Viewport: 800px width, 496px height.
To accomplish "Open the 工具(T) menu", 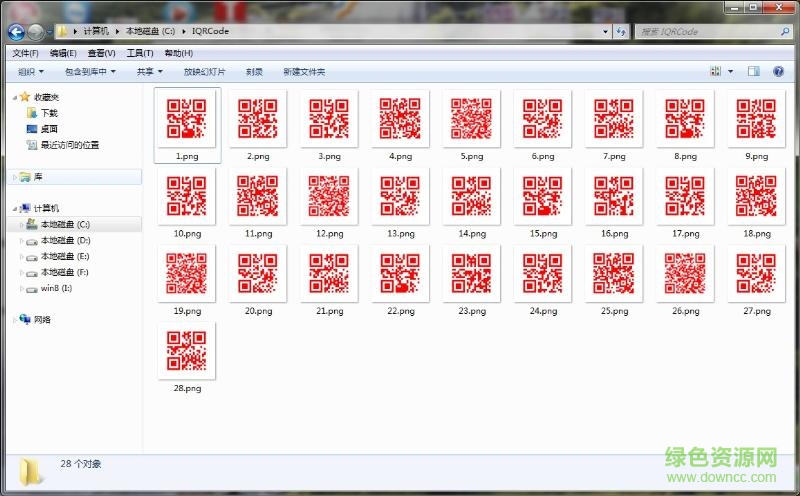I will (x=140, y=53).
